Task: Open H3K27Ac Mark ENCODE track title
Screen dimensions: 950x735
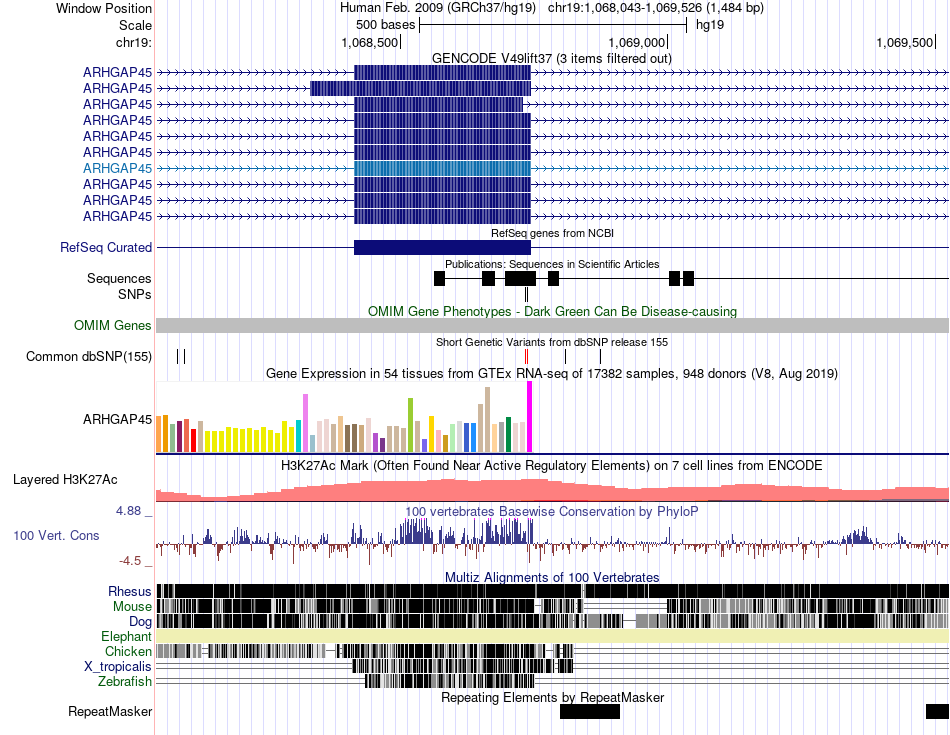Action: click(x=552, y=466)
